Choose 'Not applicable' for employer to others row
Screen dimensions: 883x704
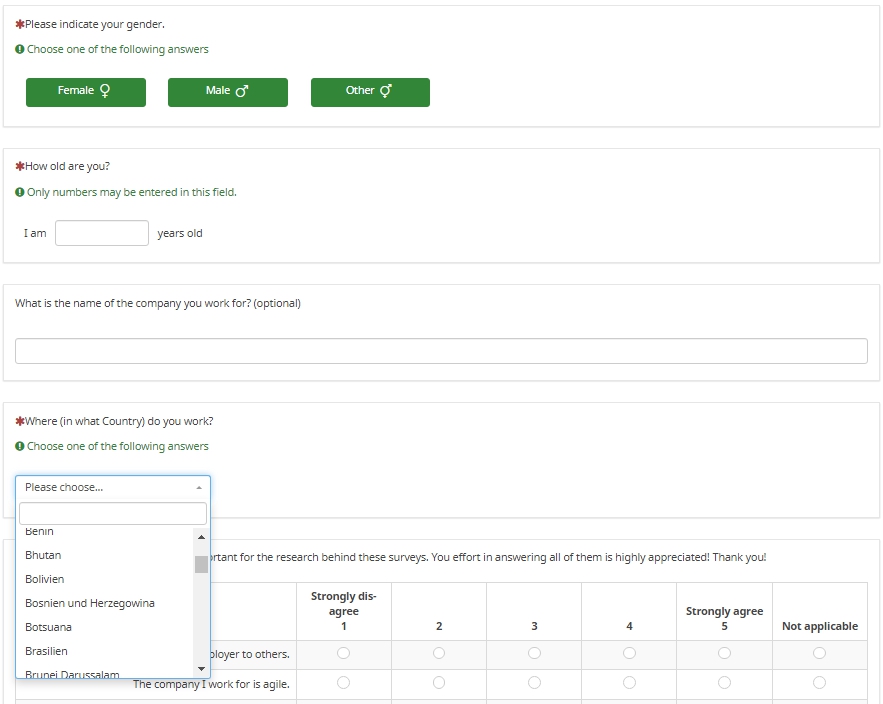click(x=819, y=653)
